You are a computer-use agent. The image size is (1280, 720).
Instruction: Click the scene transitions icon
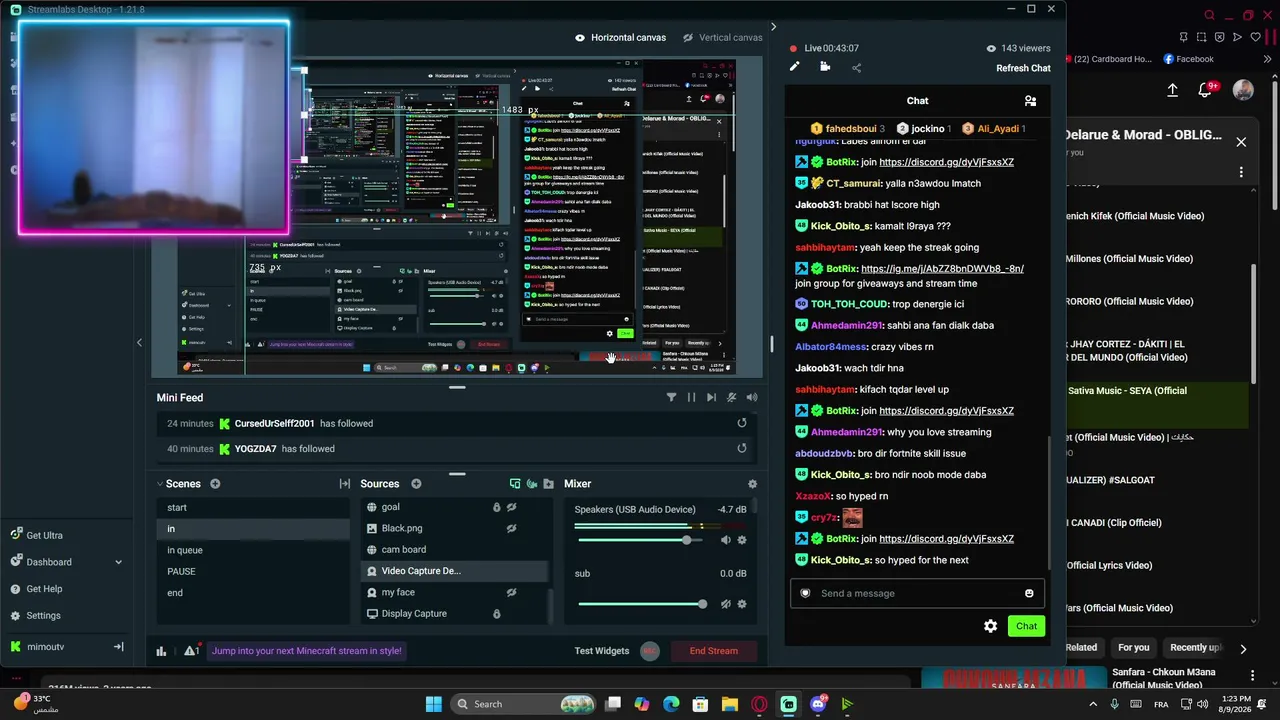[x=345, y=484]
